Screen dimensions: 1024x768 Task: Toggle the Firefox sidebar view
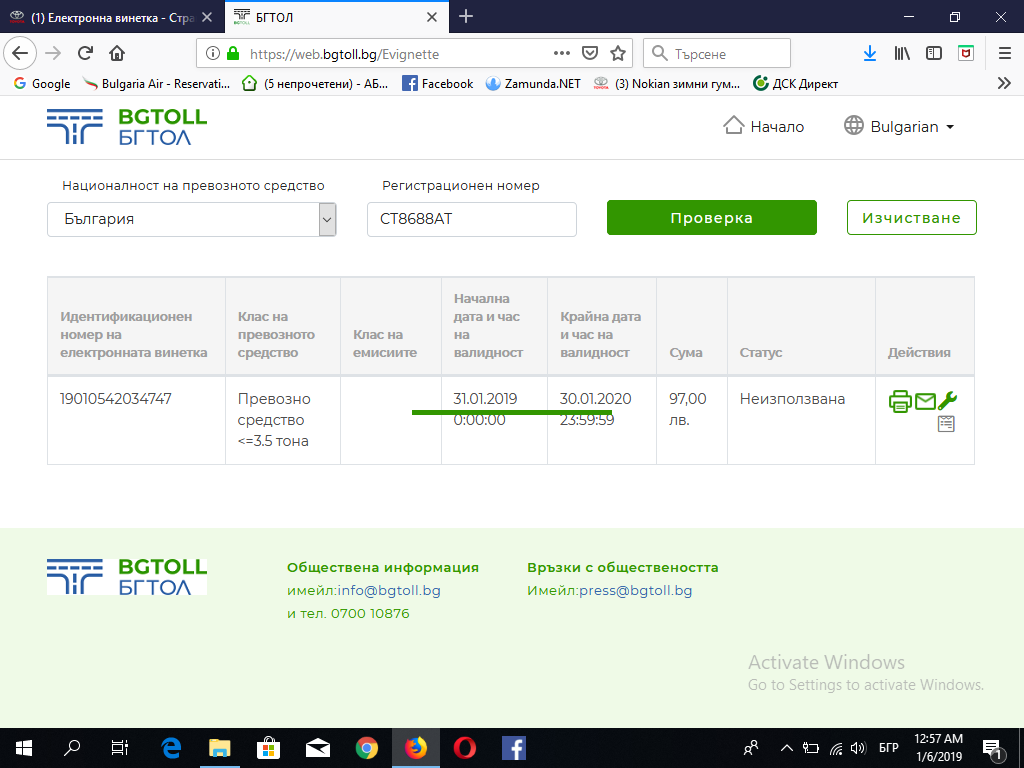point(934,54)
